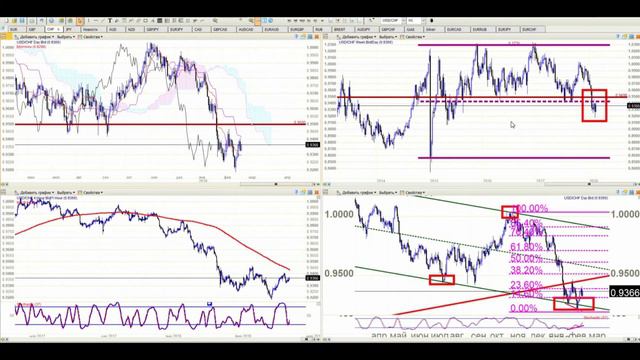Screen dimensions: 640x360
Task: Click the 61.80% Fibonacci level label
Action: (527, 247)
